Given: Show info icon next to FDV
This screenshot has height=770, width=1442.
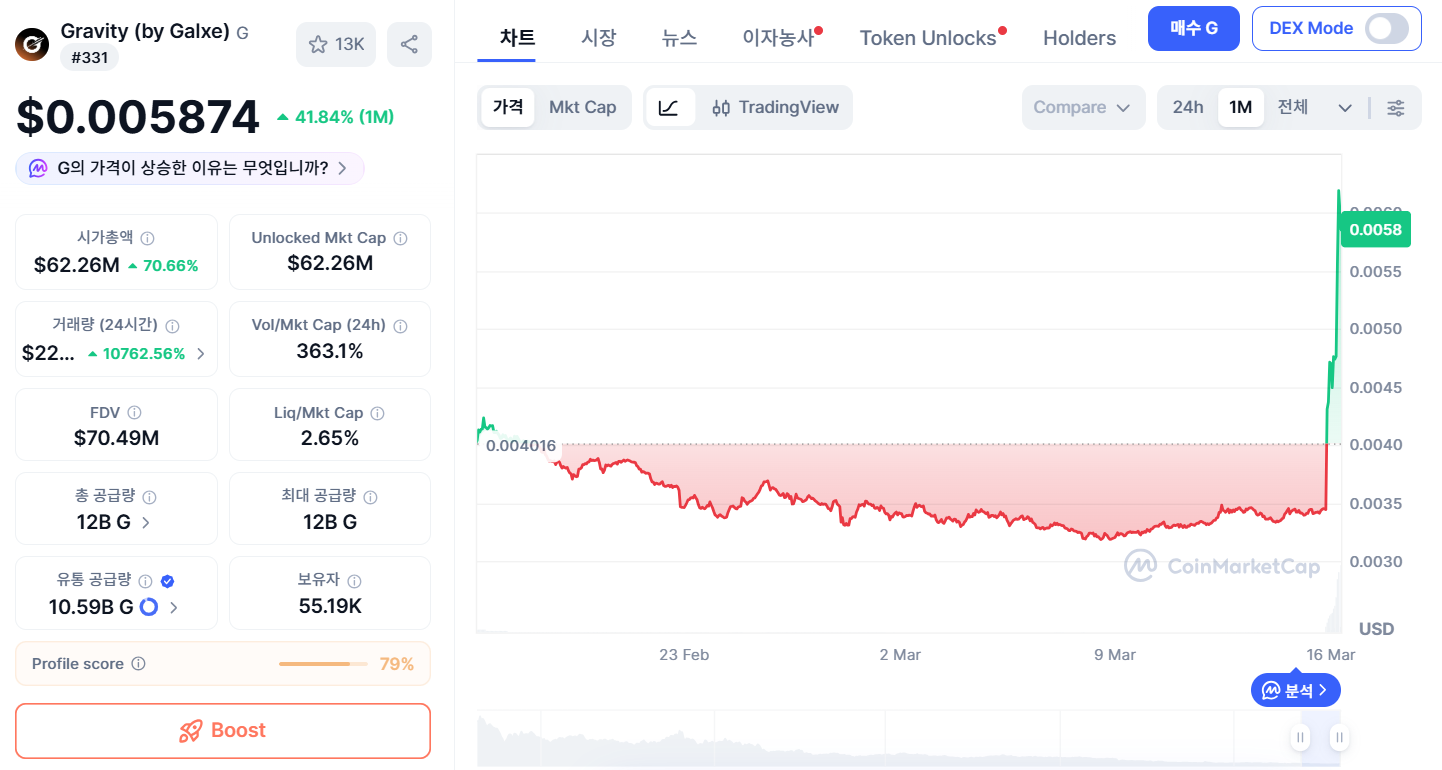Looking at the screenshot, I should click(134, 412).
